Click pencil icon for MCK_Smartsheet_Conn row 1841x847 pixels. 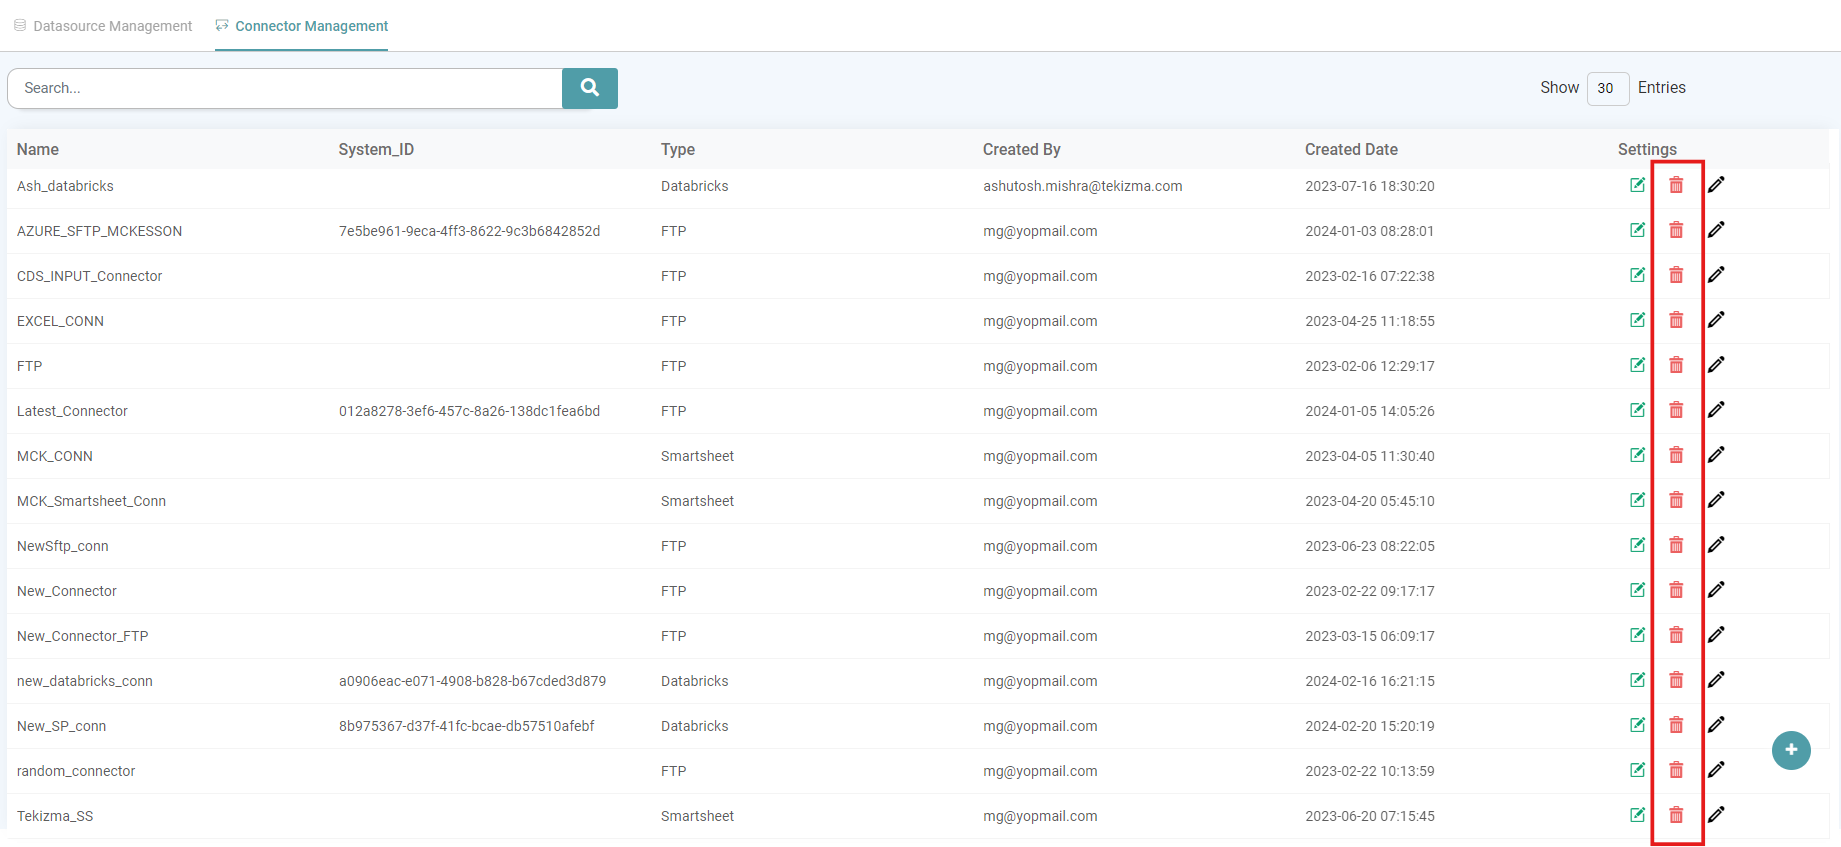click(1716, 500)
